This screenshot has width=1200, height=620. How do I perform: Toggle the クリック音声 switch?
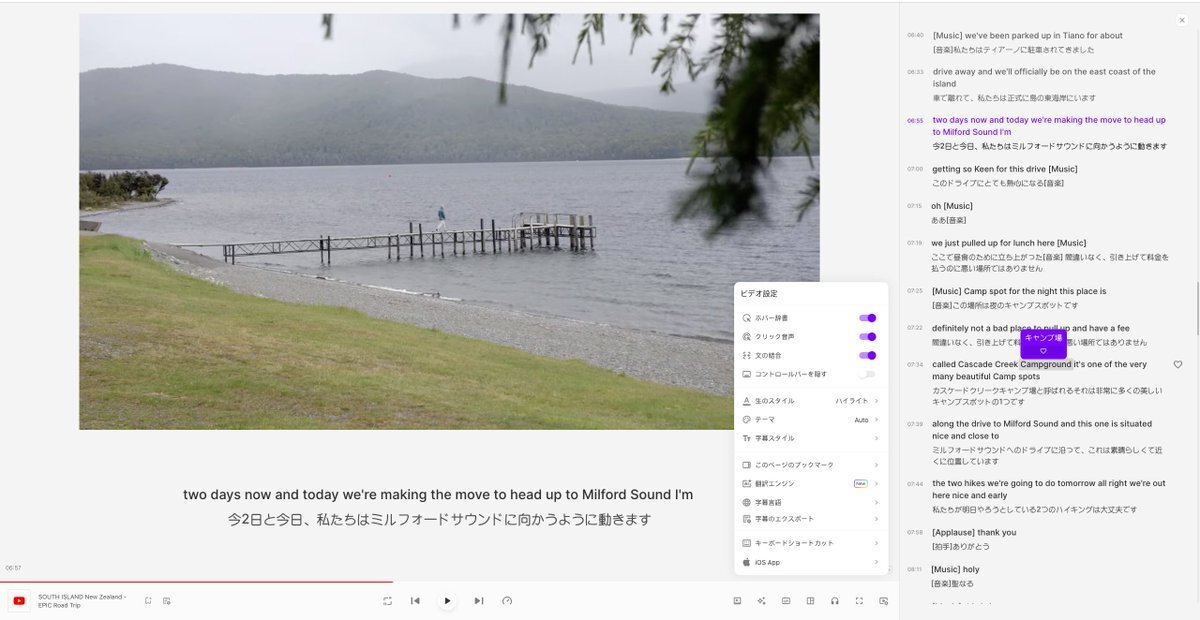click(x=867, y=337)
